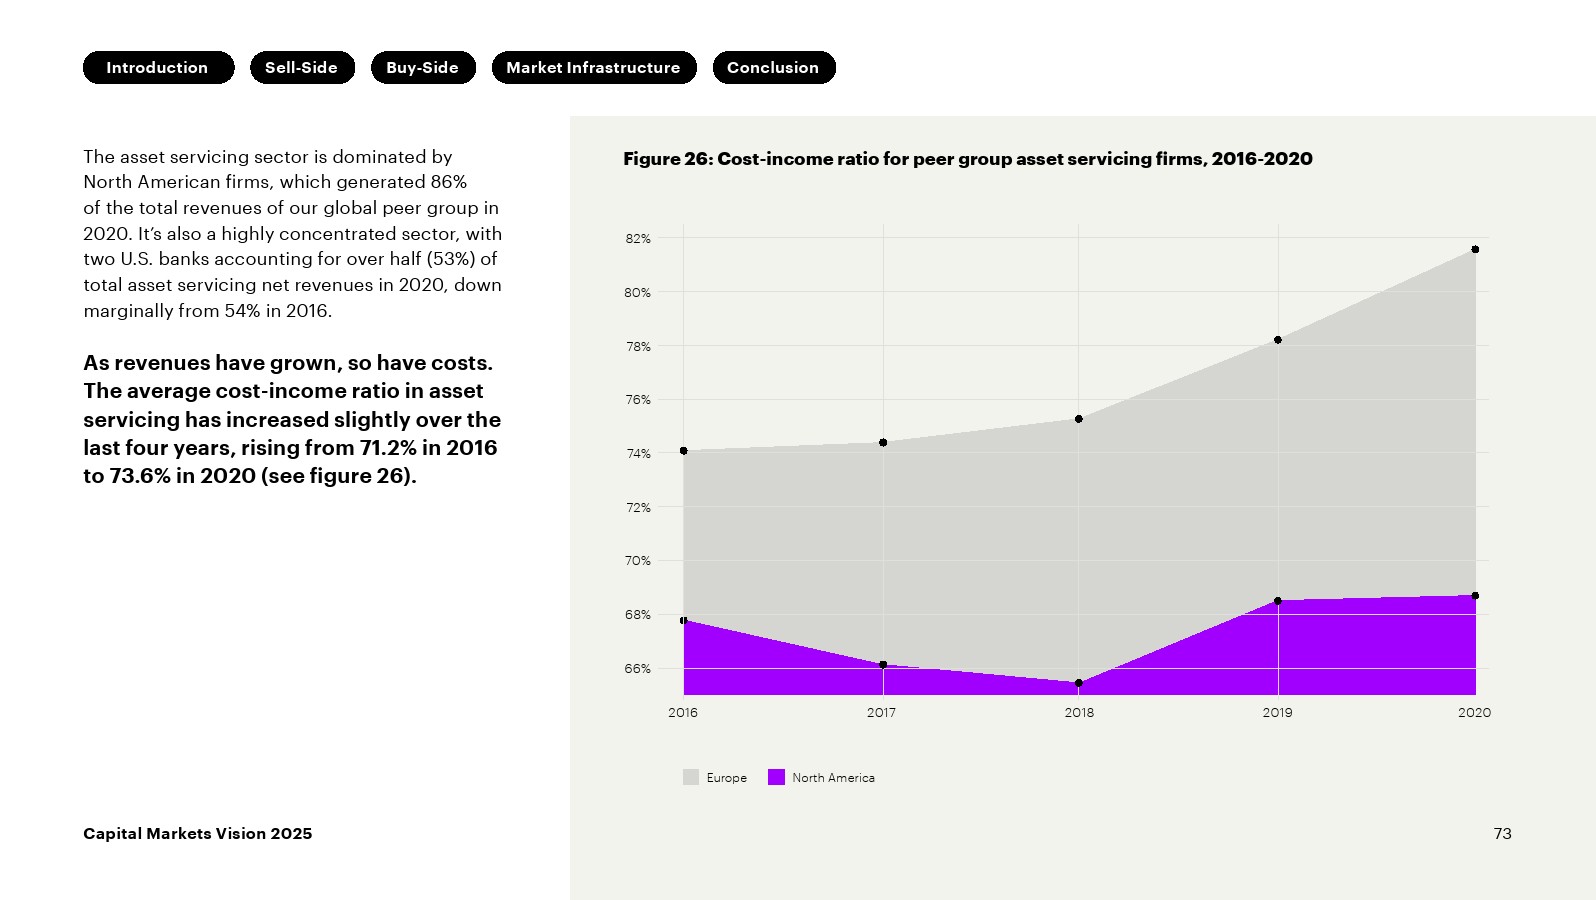Click the Europe gray legend swatch

point(691,777)
